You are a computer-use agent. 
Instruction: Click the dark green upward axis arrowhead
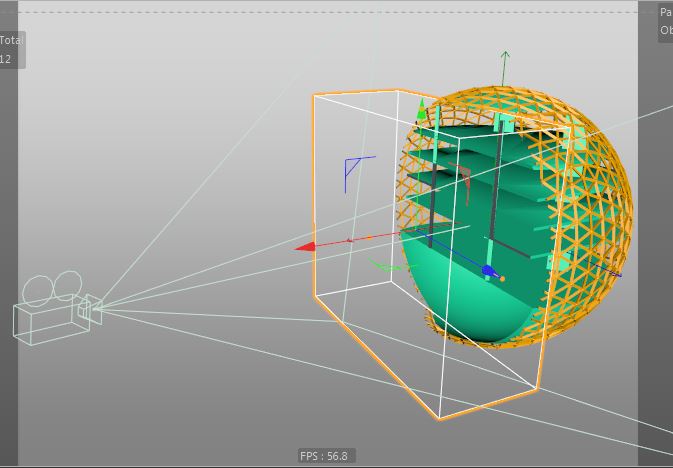tap(505, 55)
